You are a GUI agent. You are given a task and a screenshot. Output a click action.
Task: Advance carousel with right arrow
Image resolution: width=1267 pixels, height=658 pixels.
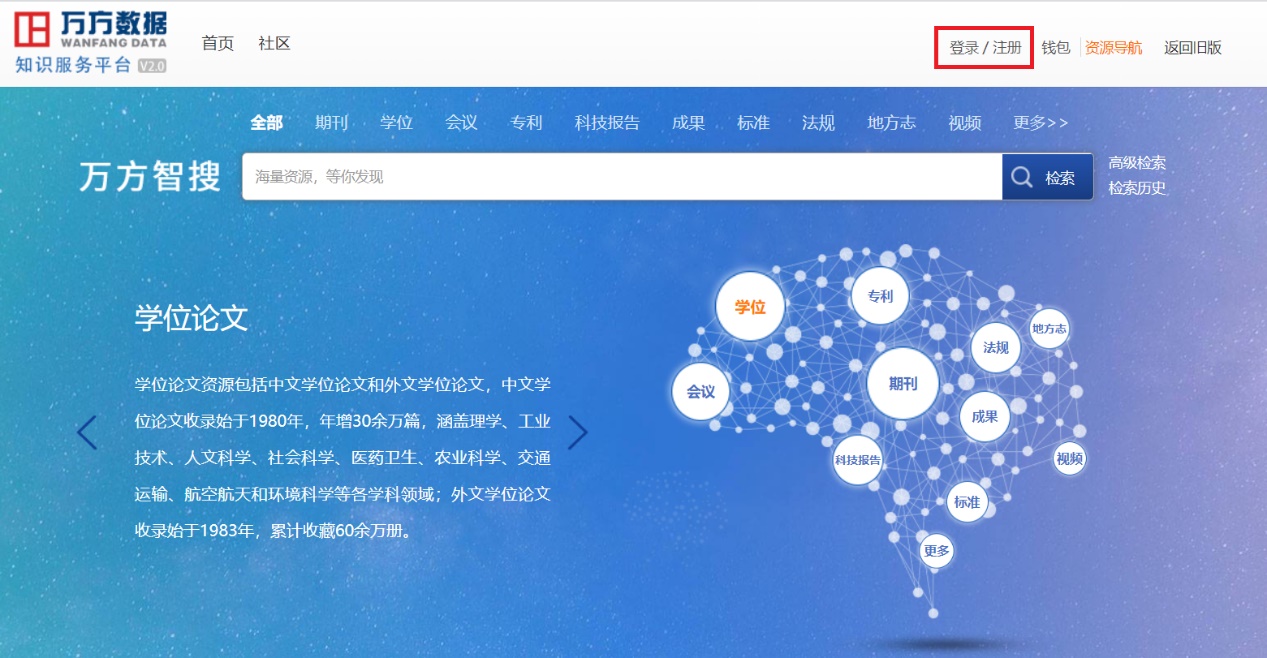[x=577, y=432]
